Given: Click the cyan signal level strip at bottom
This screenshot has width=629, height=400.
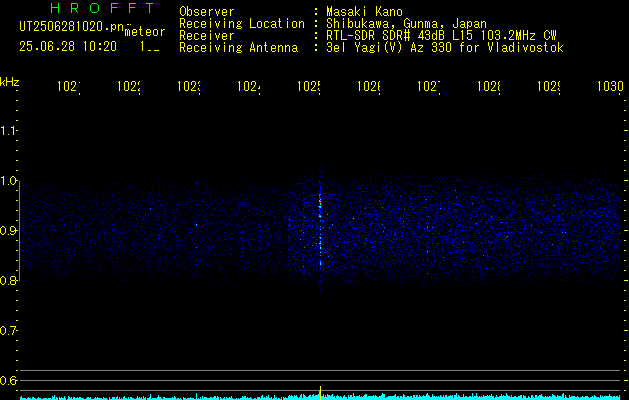Looking at the screenshot, I should (x=320, y=397).
